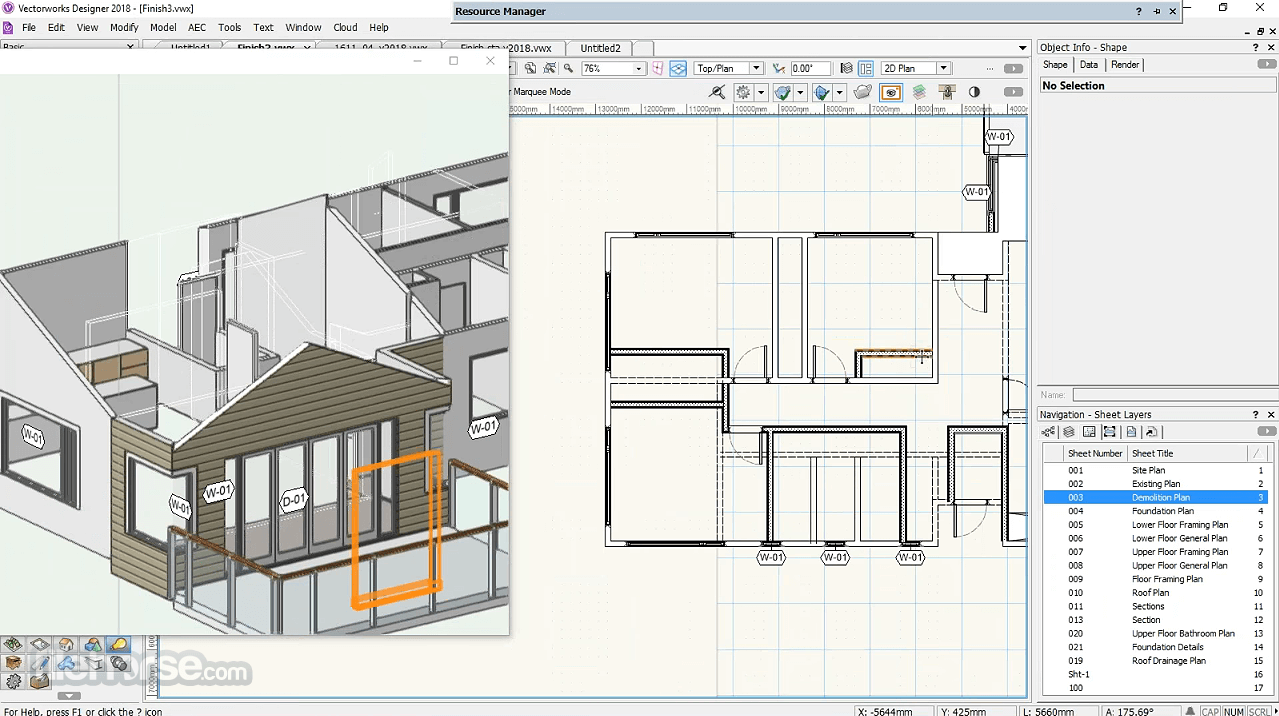The height and width of the screenshot is (716, 1279).
Task: Click the Classes stacked-layers icon in Navigation palette
Action: tap(1069, 431)
